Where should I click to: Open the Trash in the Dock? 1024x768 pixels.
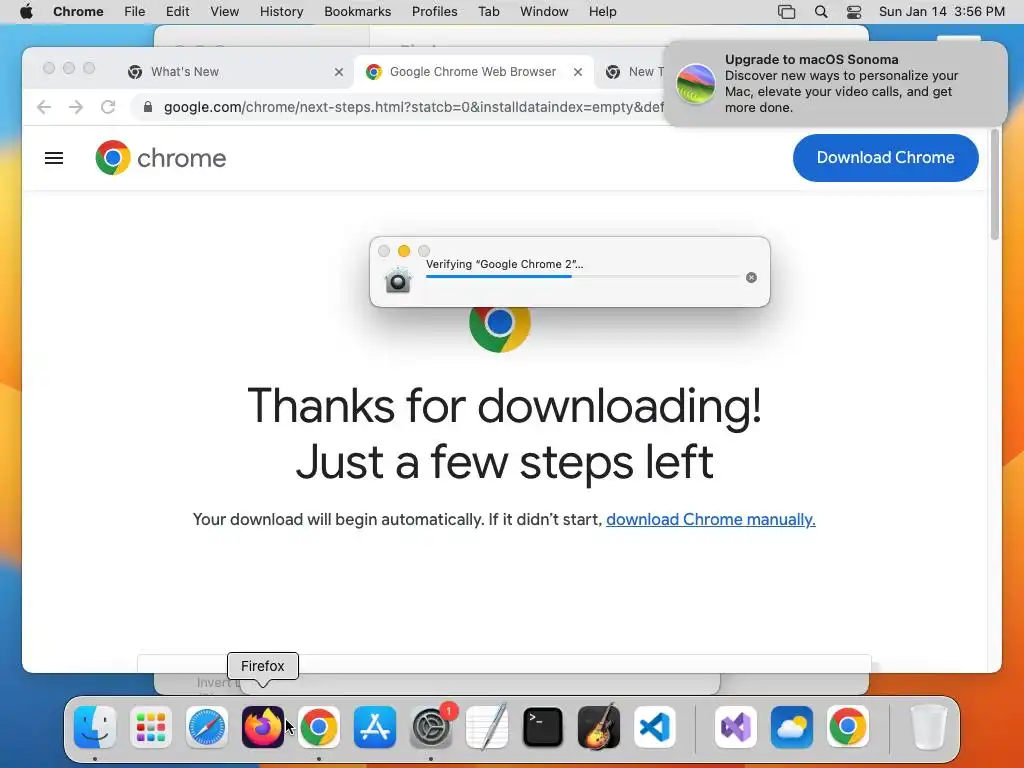[x=928, y=727]
